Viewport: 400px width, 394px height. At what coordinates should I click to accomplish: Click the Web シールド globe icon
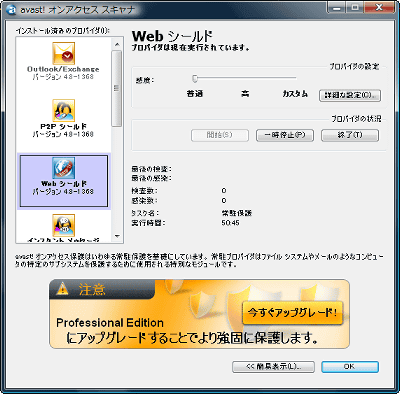63,168
